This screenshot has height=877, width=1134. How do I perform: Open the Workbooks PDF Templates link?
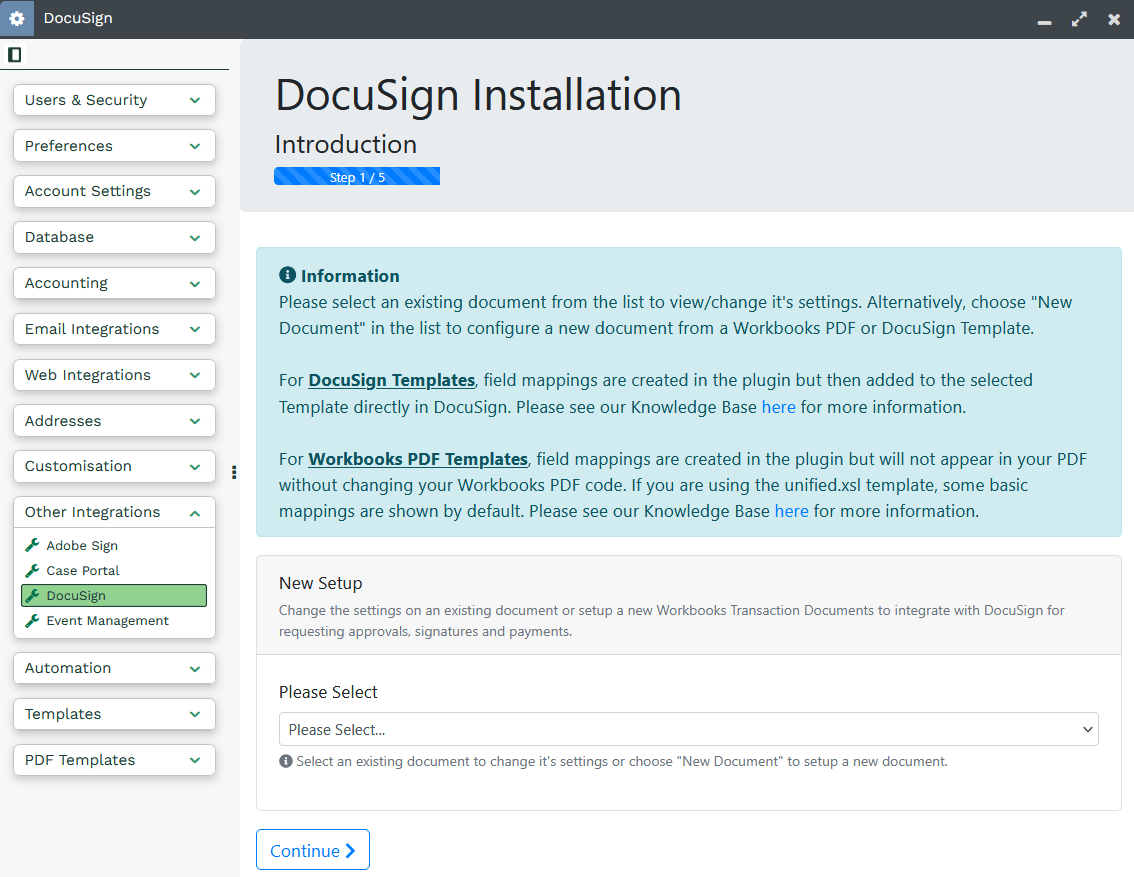[x=418, y=459]
